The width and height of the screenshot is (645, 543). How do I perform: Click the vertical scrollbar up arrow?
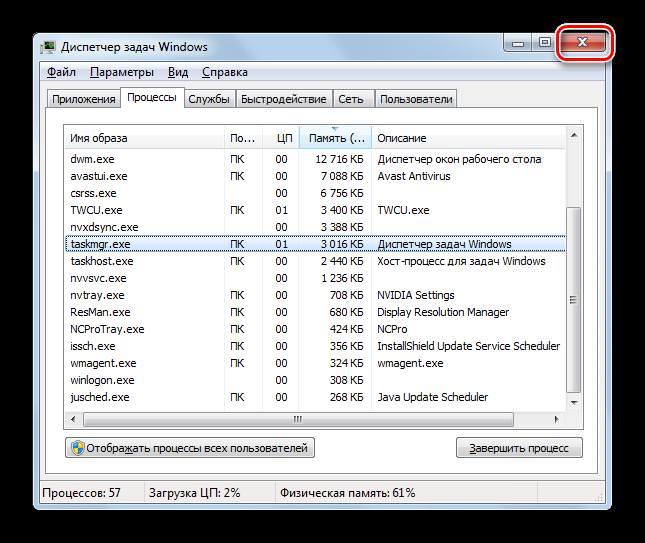click(x=574, y=135)
